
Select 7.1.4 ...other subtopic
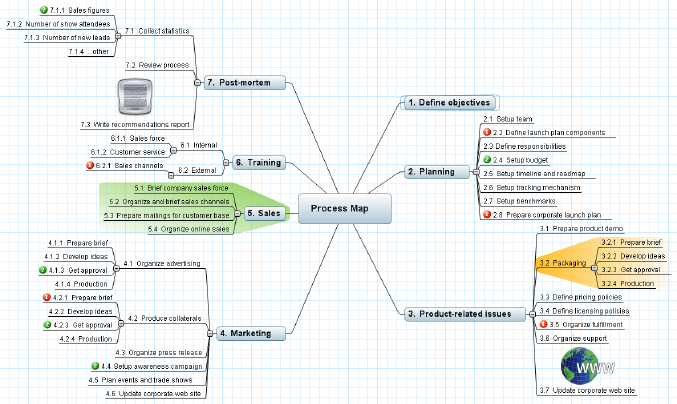(x=89, y=52)
